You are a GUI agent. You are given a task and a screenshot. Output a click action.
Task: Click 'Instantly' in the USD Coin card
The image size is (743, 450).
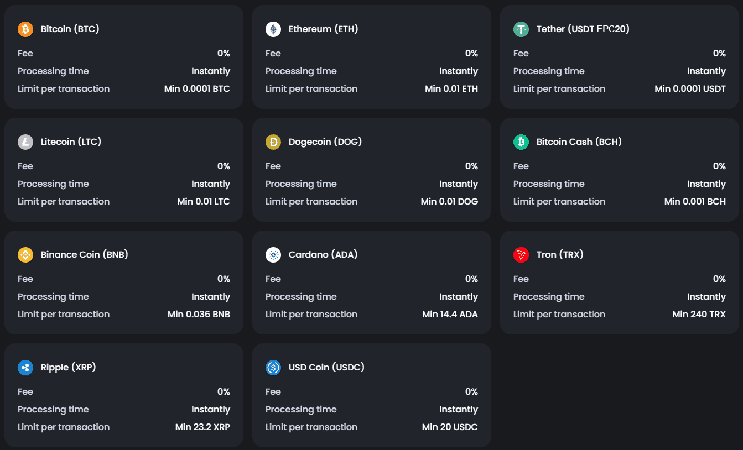coord(459,409)
